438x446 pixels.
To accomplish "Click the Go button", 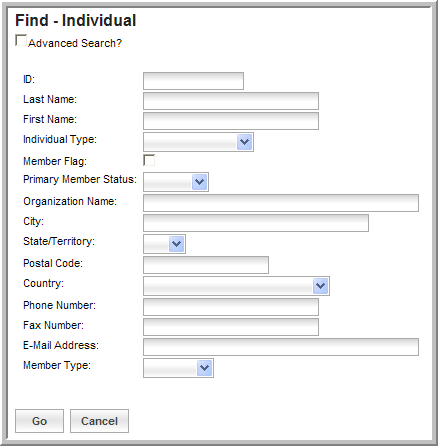I will 39,421.
